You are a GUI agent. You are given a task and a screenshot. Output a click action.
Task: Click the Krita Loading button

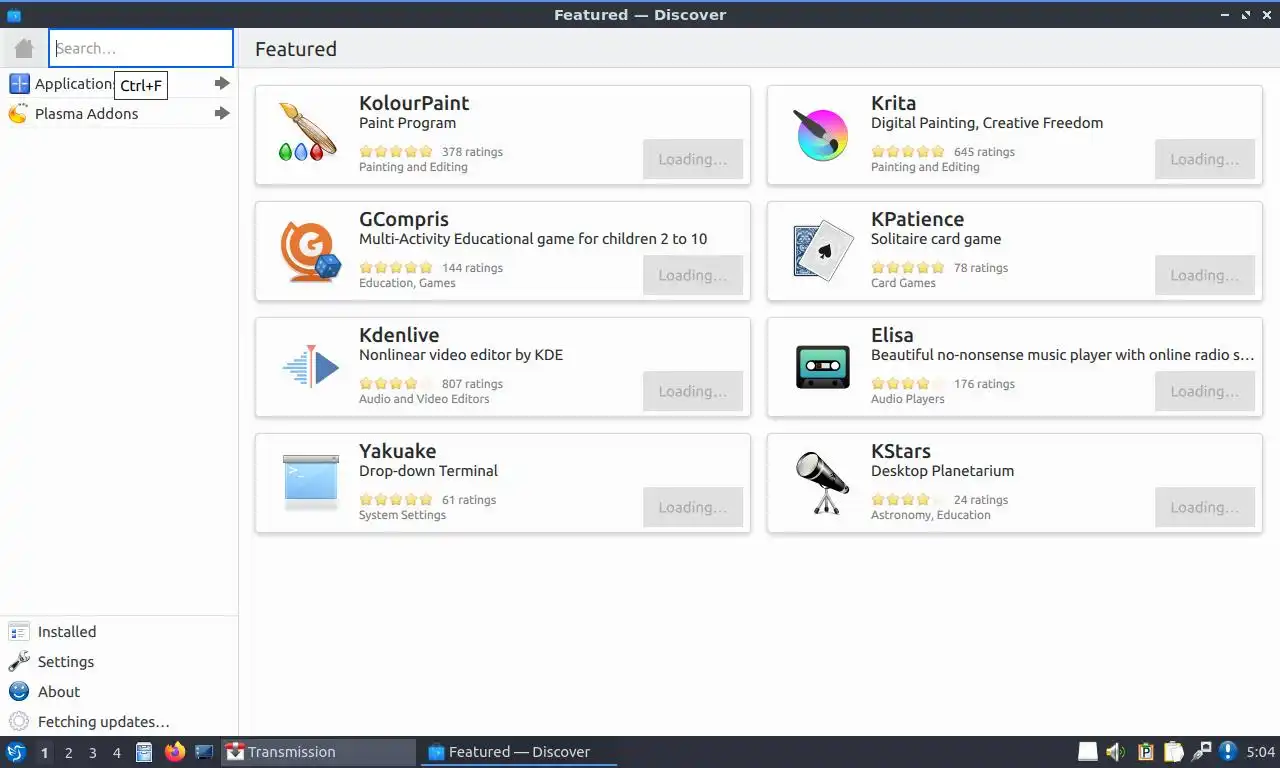pos(1205,159)
